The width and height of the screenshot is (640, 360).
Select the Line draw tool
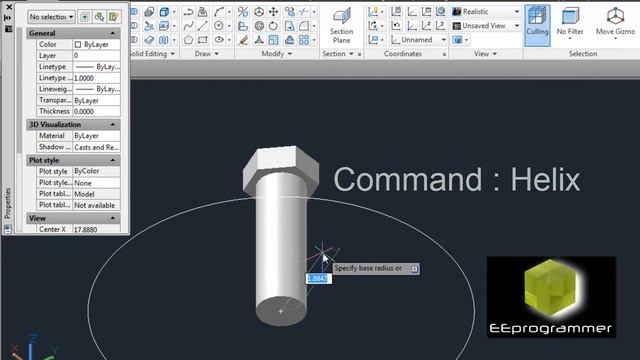coord(202,26)
